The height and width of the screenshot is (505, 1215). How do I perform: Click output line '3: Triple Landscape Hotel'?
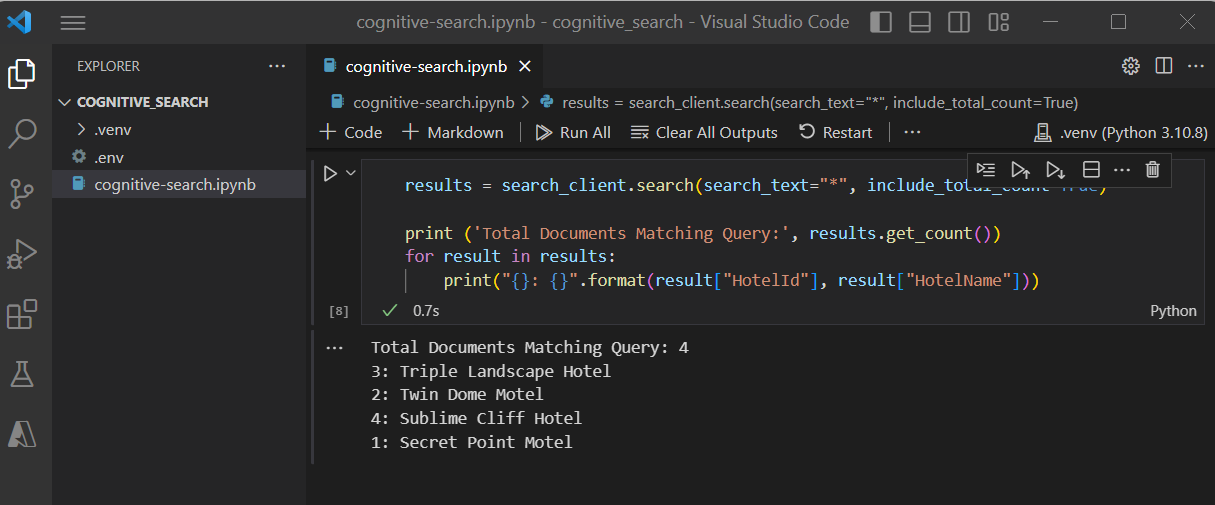pos(491,371)
